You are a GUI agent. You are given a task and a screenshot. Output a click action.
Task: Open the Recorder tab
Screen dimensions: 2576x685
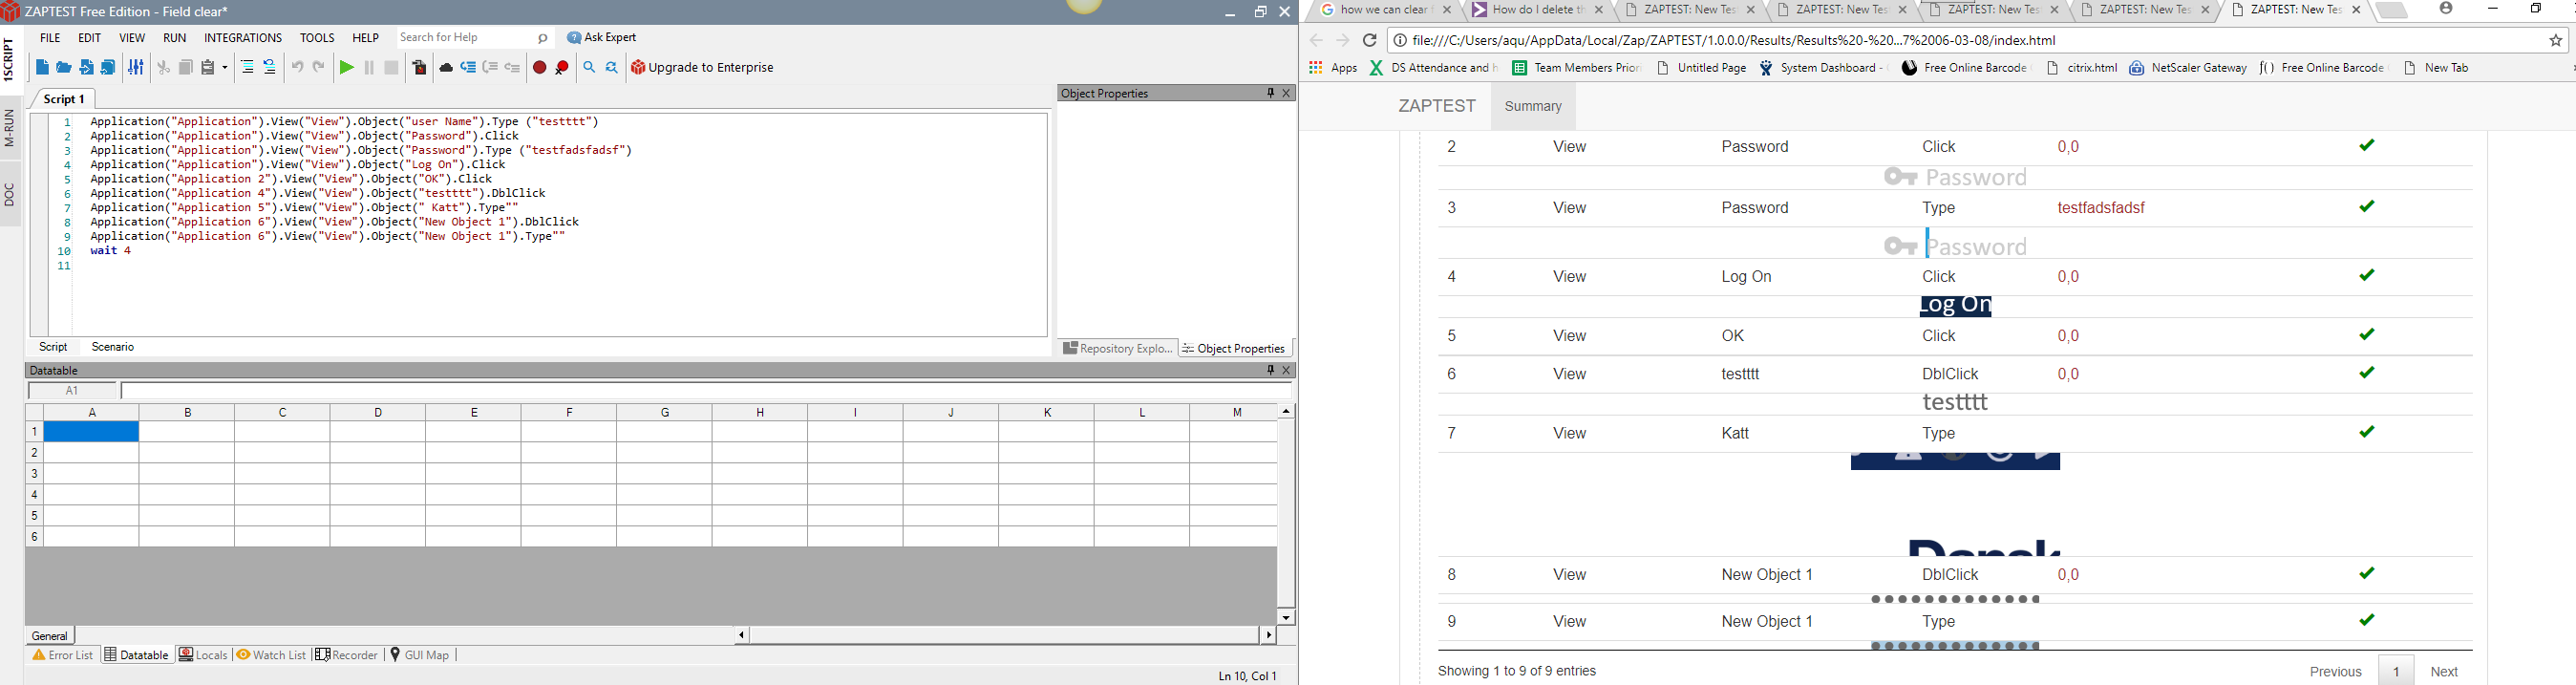click(x=347, y=656)
